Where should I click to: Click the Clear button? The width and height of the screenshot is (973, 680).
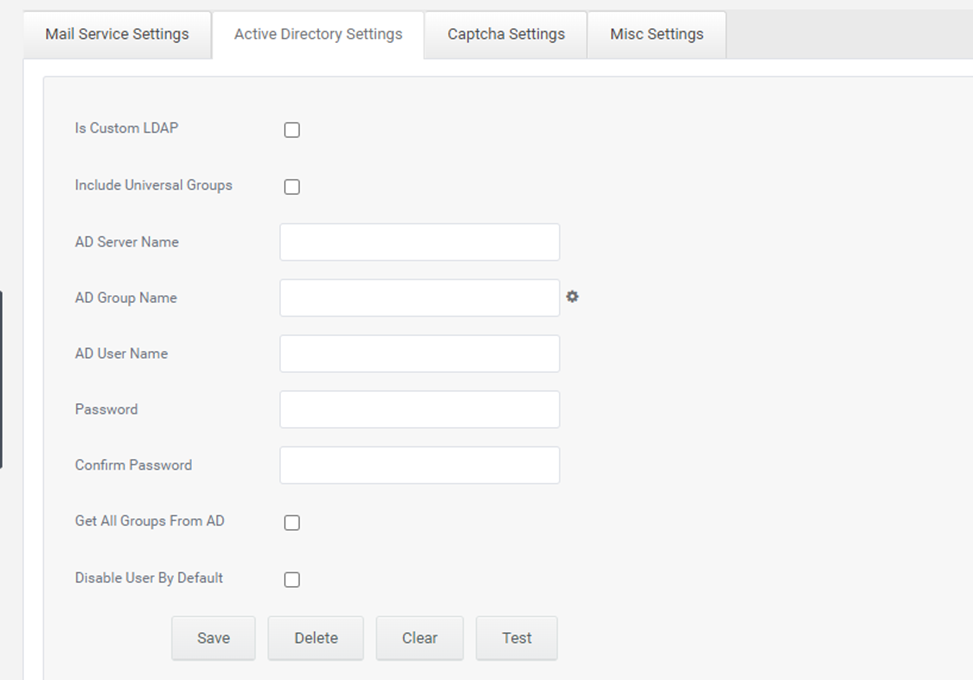tap(419, 638)
